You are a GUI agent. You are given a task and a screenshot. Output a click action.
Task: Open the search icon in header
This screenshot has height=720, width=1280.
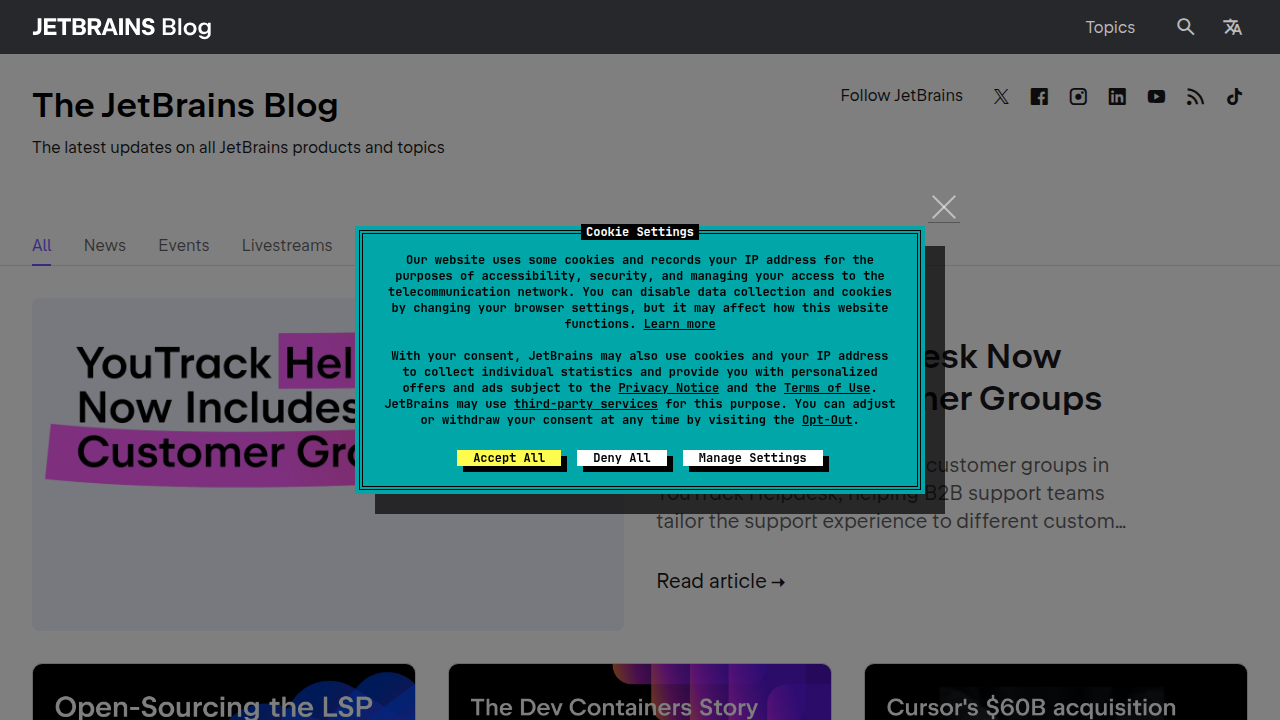[x=1185, y=27]
